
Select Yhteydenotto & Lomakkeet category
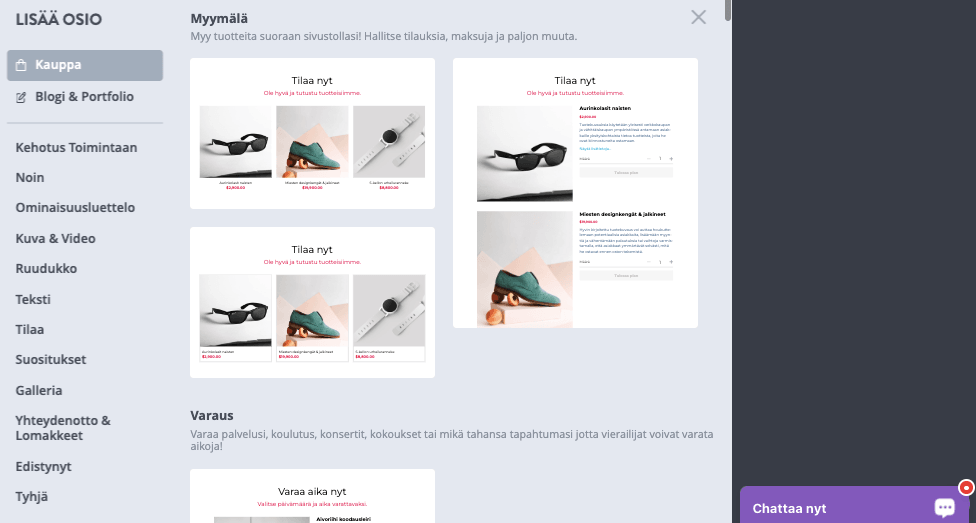pos(63,428)
